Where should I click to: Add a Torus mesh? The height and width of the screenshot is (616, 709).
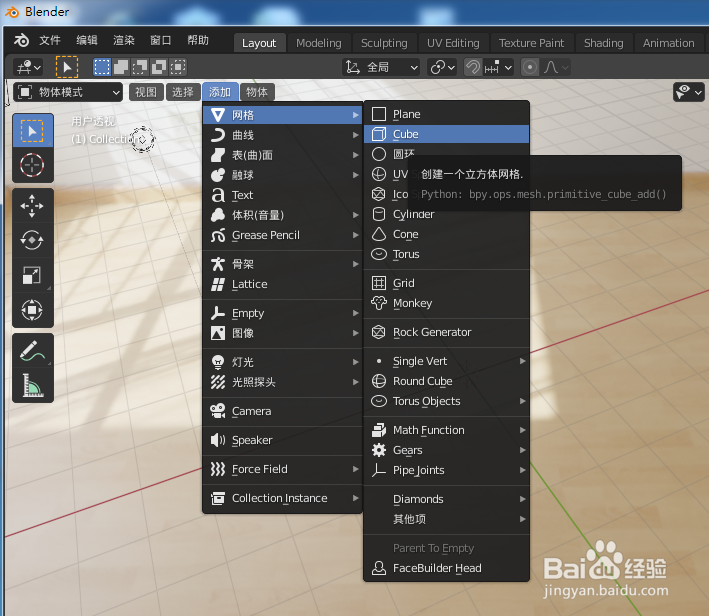tap(446, 254)
